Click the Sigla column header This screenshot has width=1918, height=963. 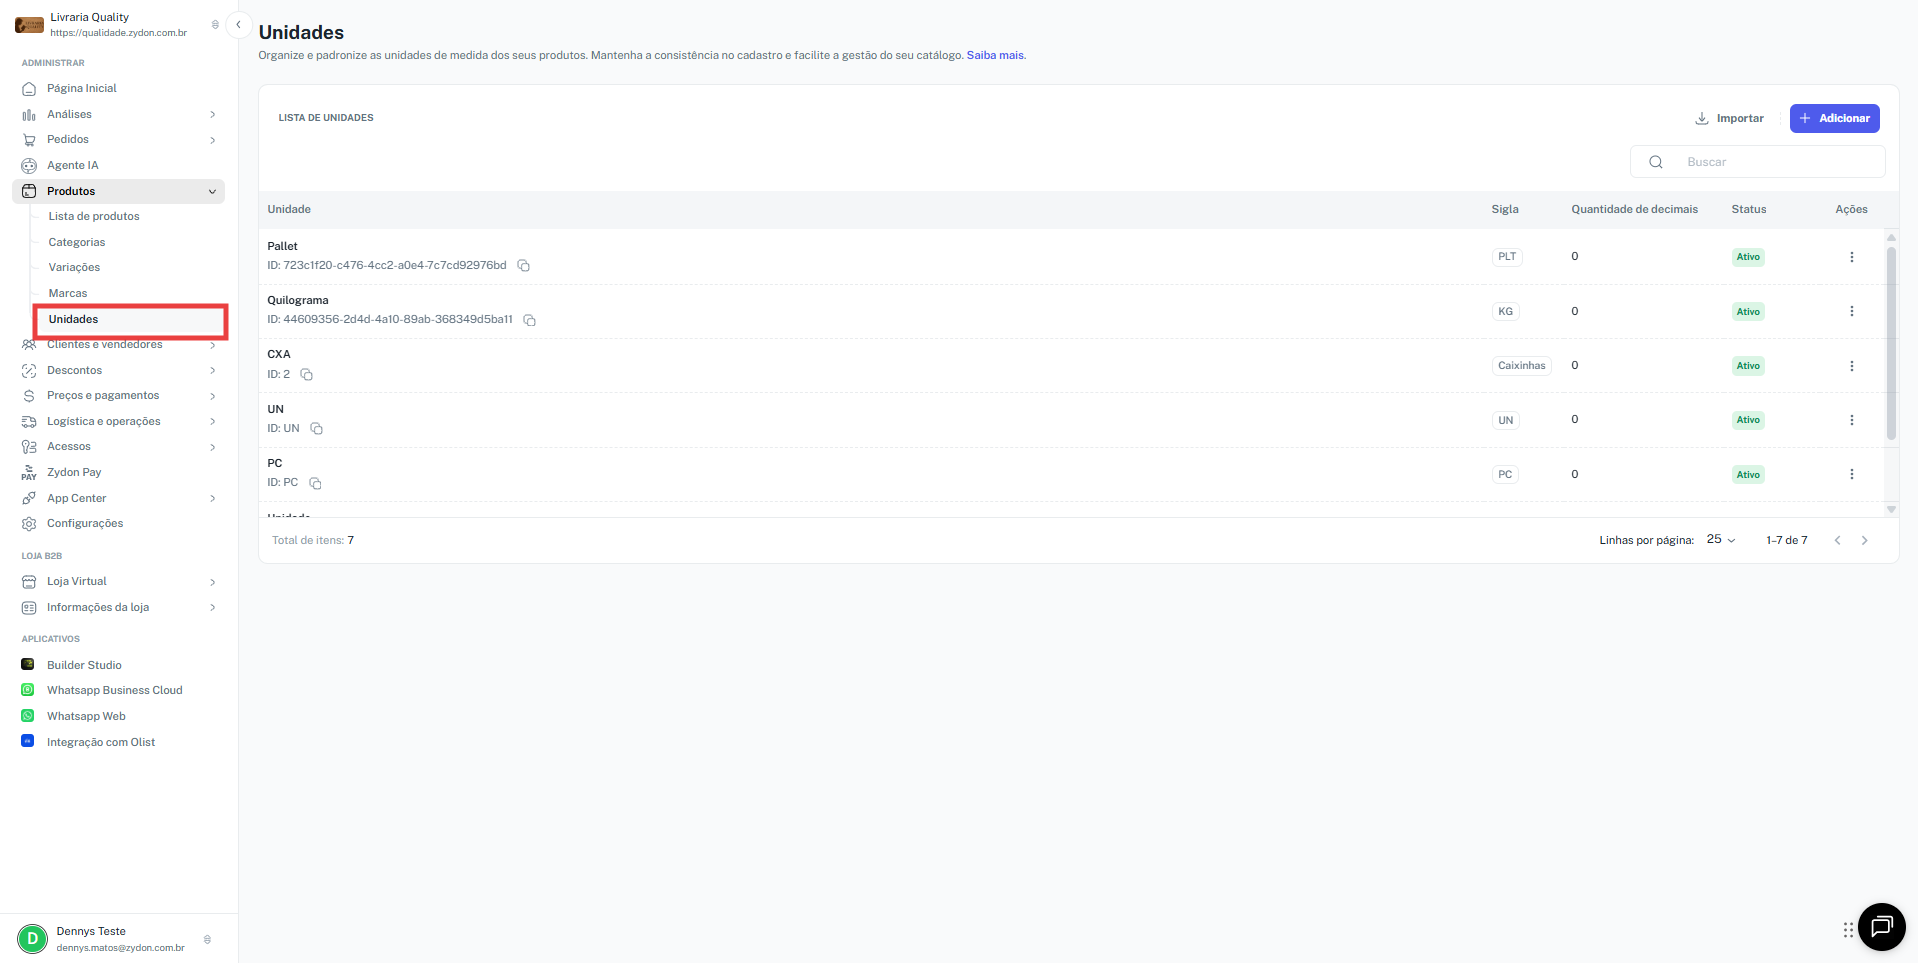pyautogui.click(x=1504, y=209)
